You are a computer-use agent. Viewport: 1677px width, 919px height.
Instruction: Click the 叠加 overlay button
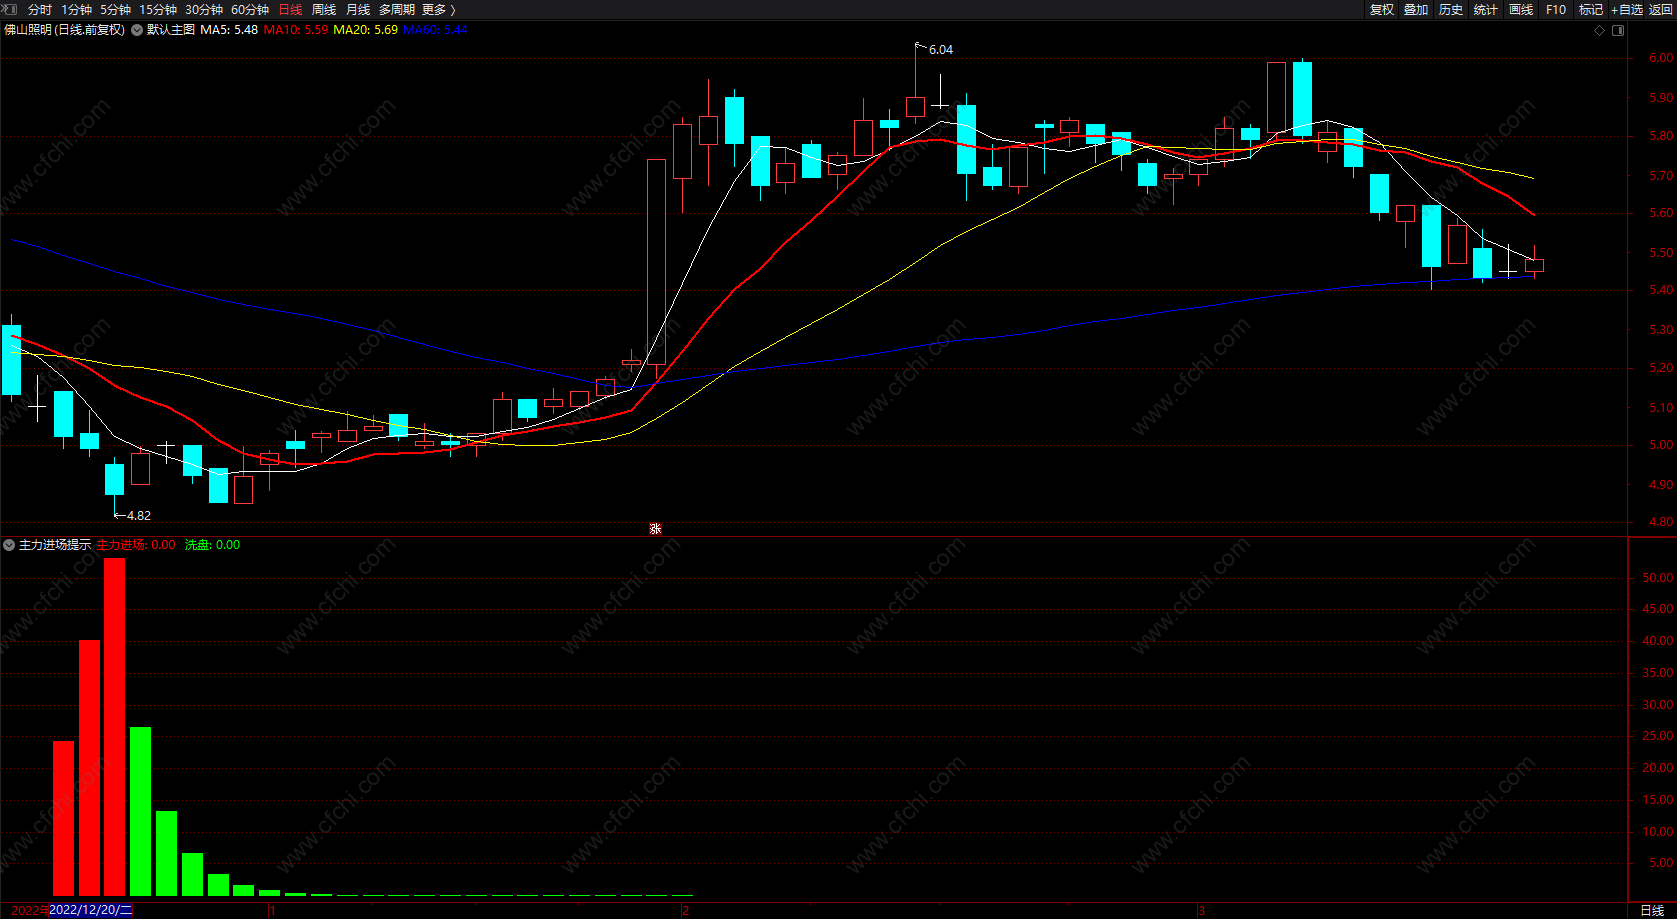pos(1416,10)
